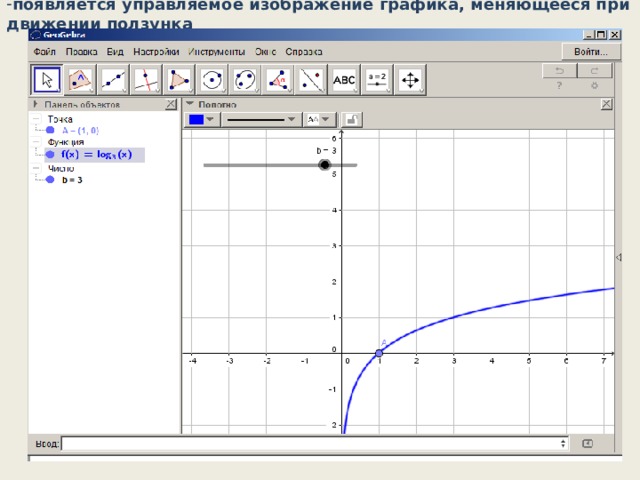Open the settings gear icon
The height and width of the screenshot is (480, 640).
[x=595, y=85]
